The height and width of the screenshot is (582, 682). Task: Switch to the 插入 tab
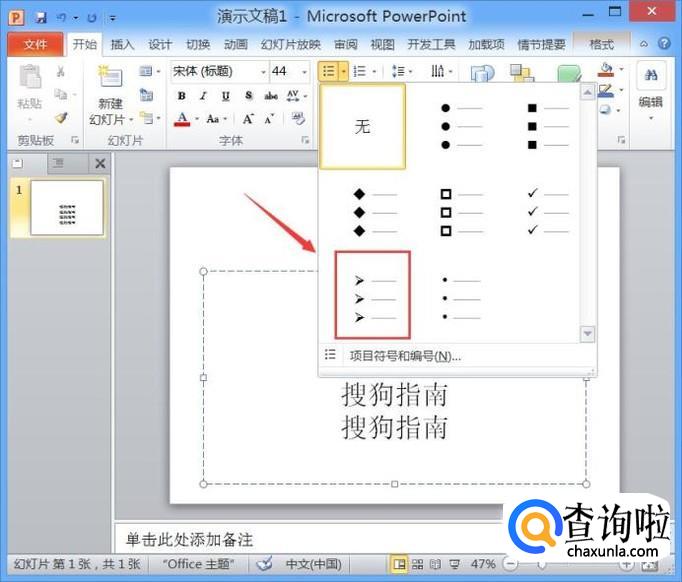point(122,44)
